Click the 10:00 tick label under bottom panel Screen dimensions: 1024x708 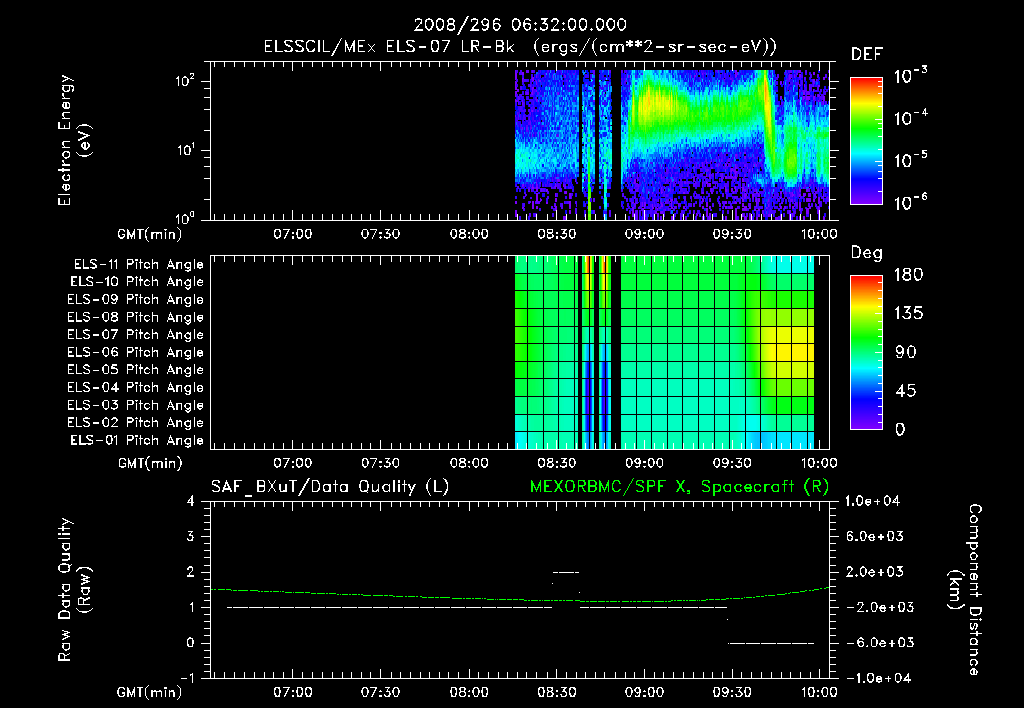pos(819,692)
